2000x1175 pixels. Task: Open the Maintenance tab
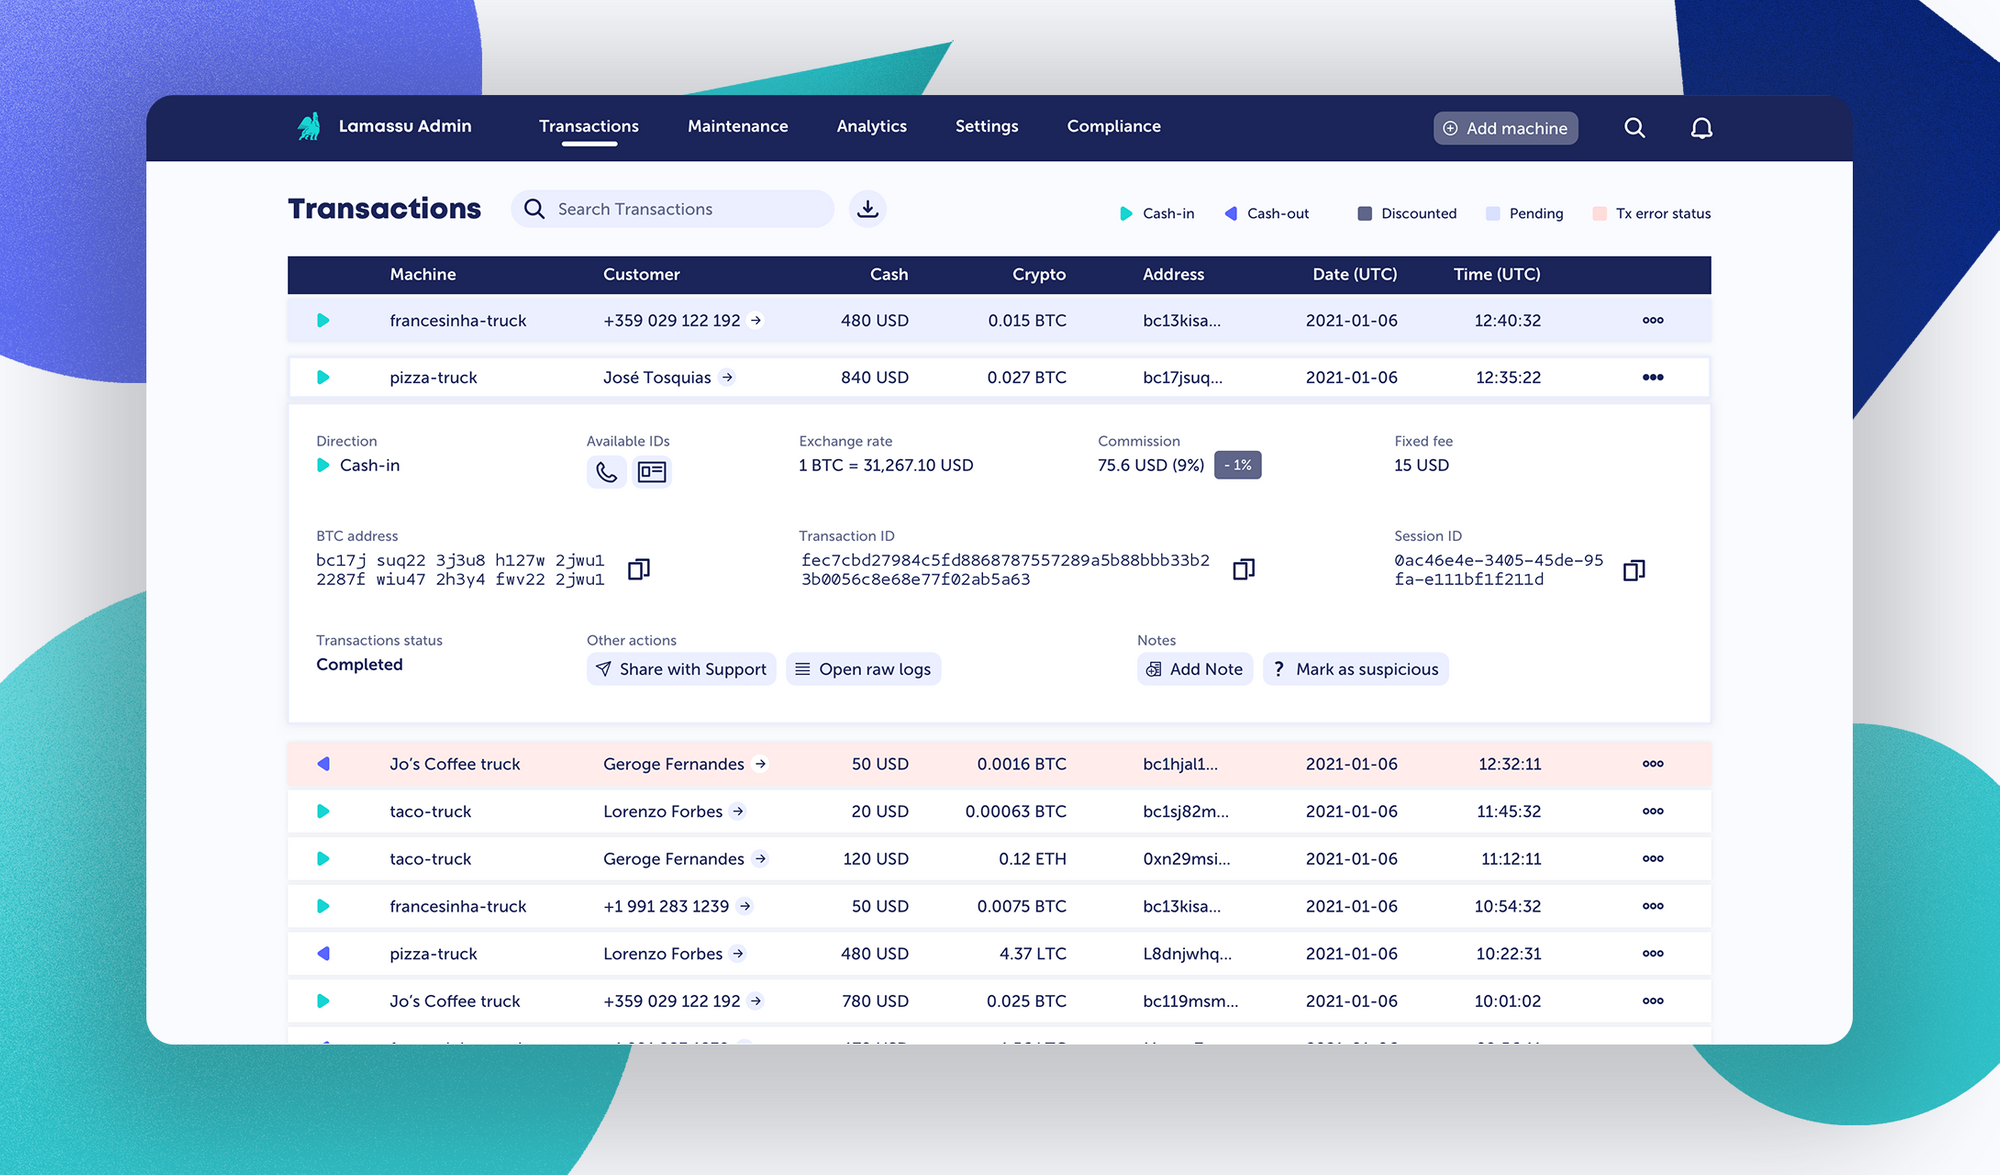click(x=737, y=126)
